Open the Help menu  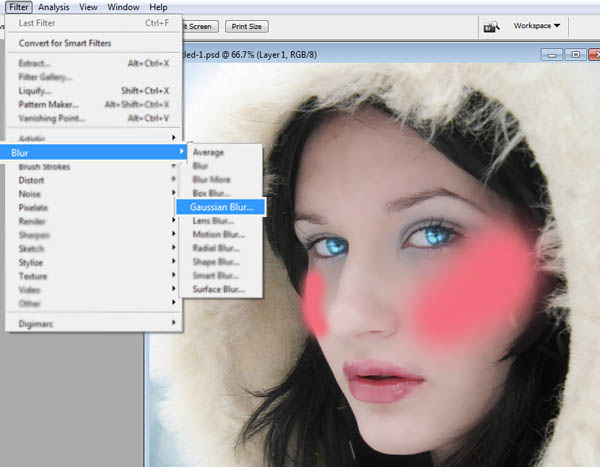point(158,7)
